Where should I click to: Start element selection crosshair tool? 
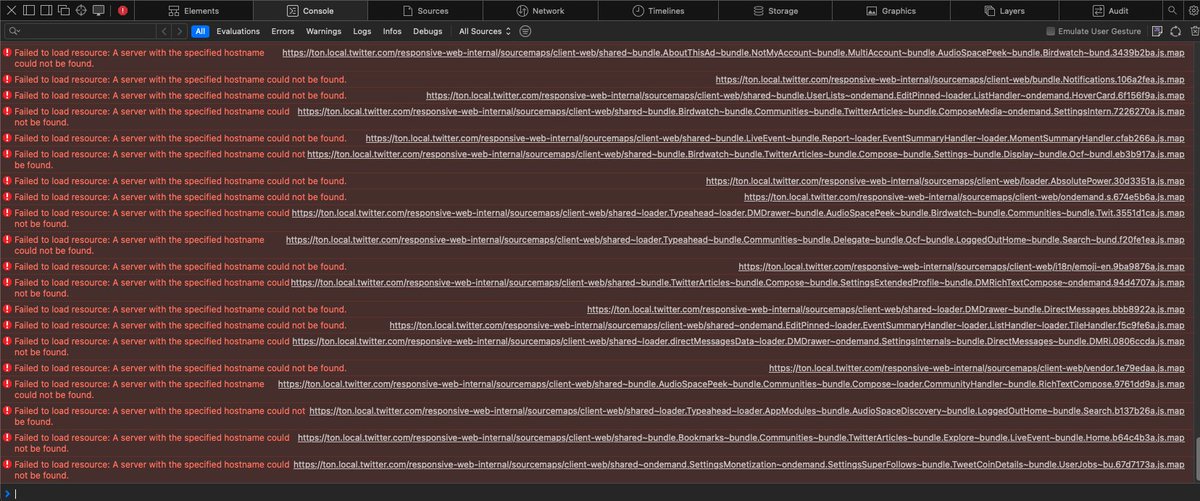click(80, 11)
